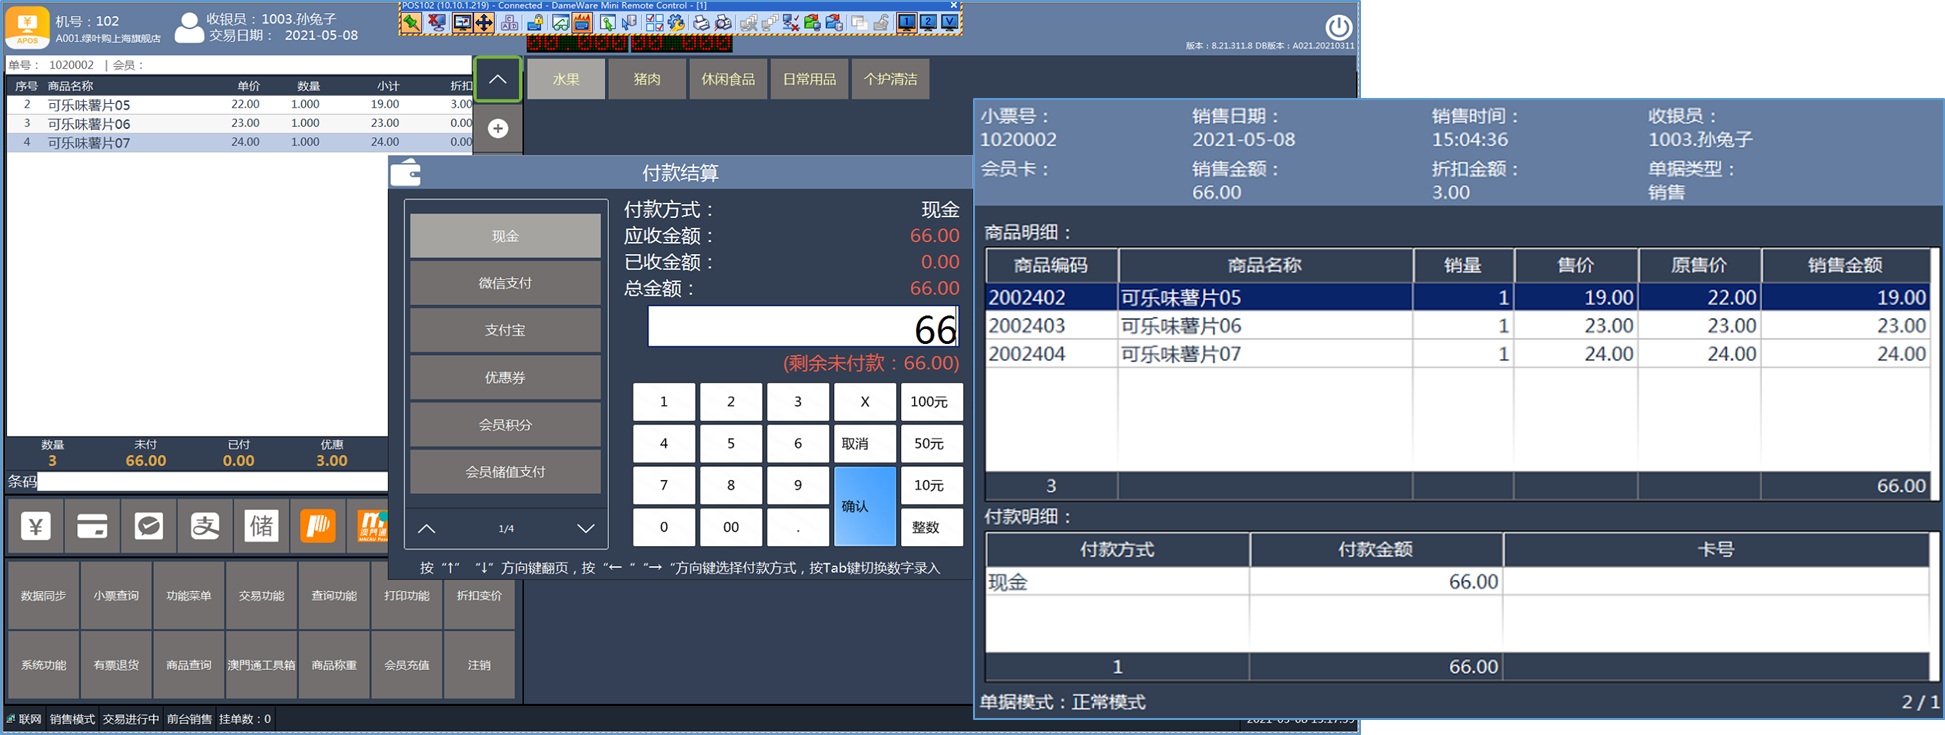The image size is (1945, 735).
Task: Click the wrench gear settings icon
Action: 677,22
